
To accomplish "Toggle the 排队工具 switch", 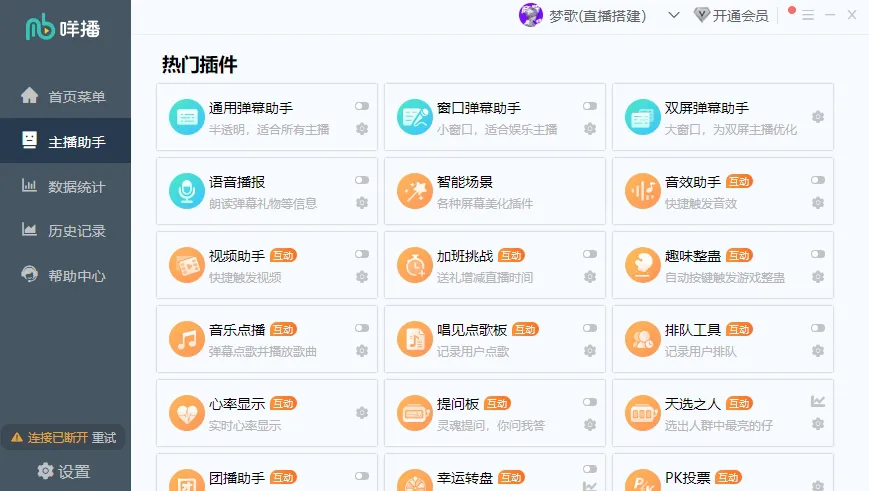I will [x=817, y=328].
